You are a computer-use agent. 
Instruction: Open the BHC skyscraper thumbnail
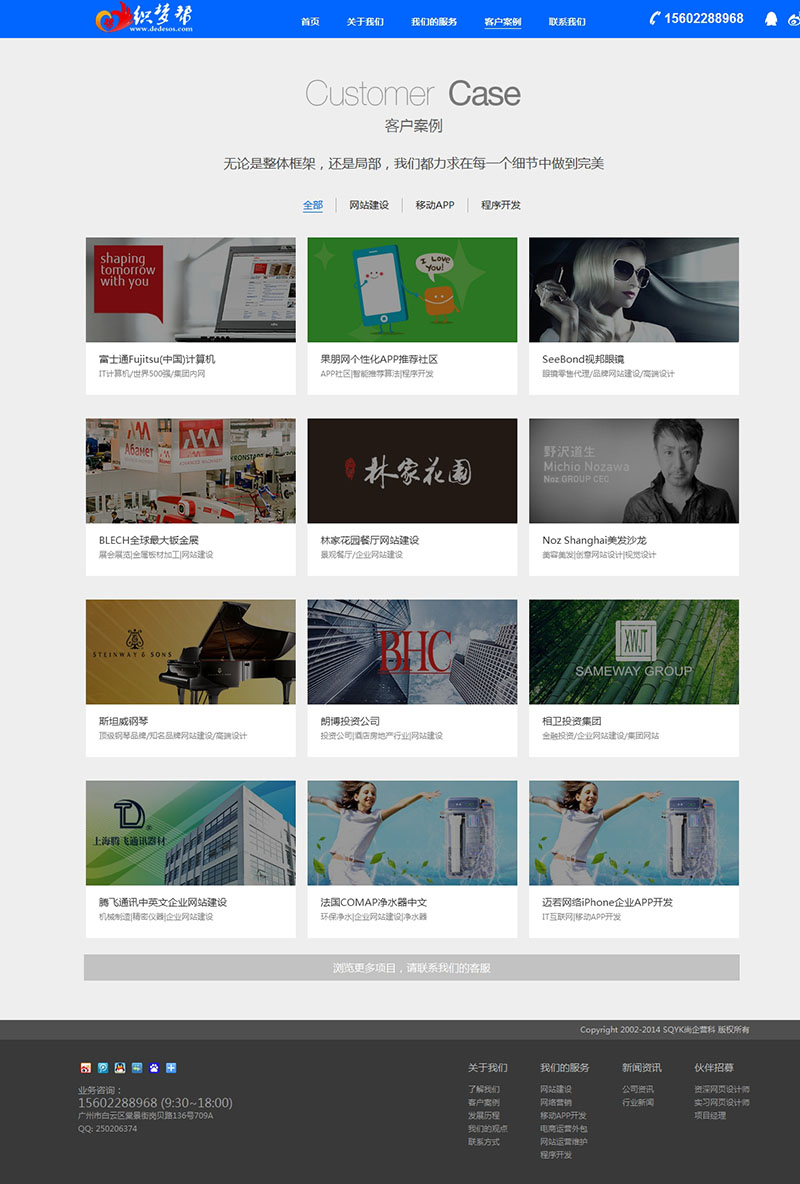[412, 652]
